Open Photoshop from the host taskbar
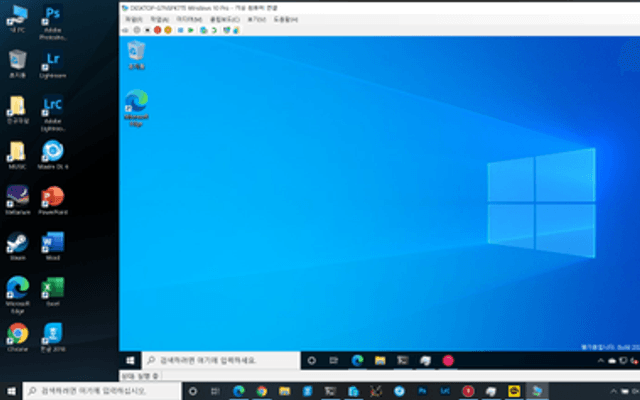Viewport: 640px width, 400px height. (422, 391)
